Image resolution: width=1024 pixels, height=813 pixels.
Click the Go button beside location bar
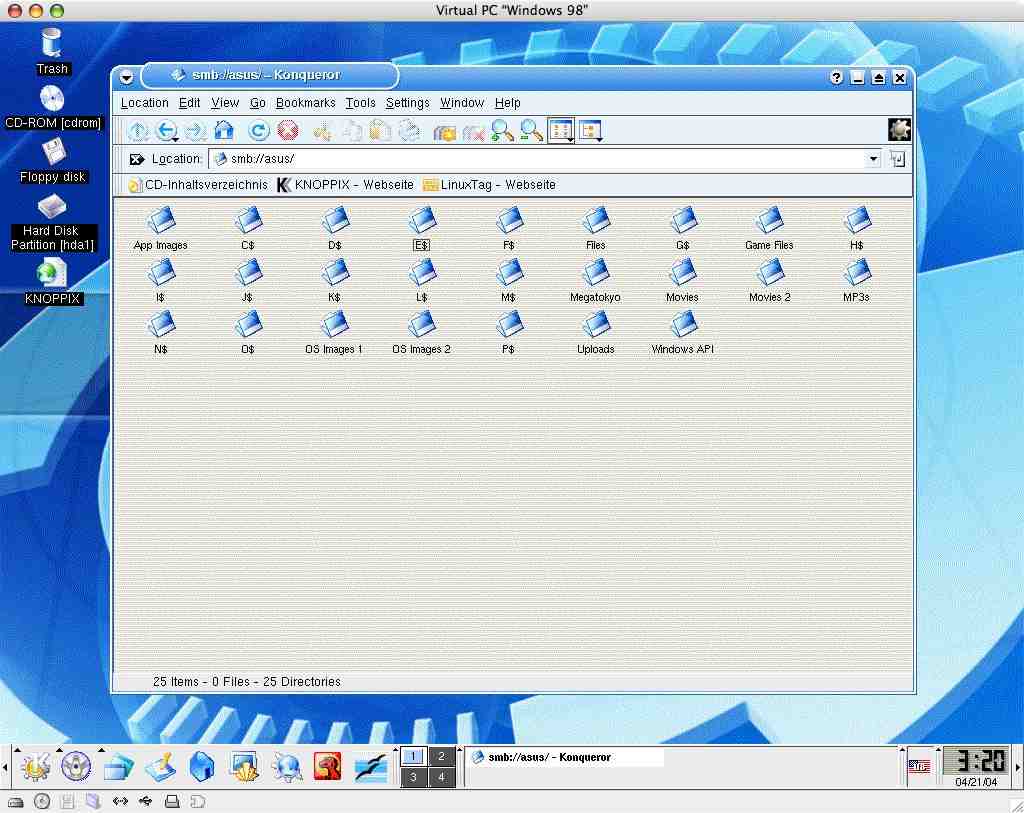897,159
